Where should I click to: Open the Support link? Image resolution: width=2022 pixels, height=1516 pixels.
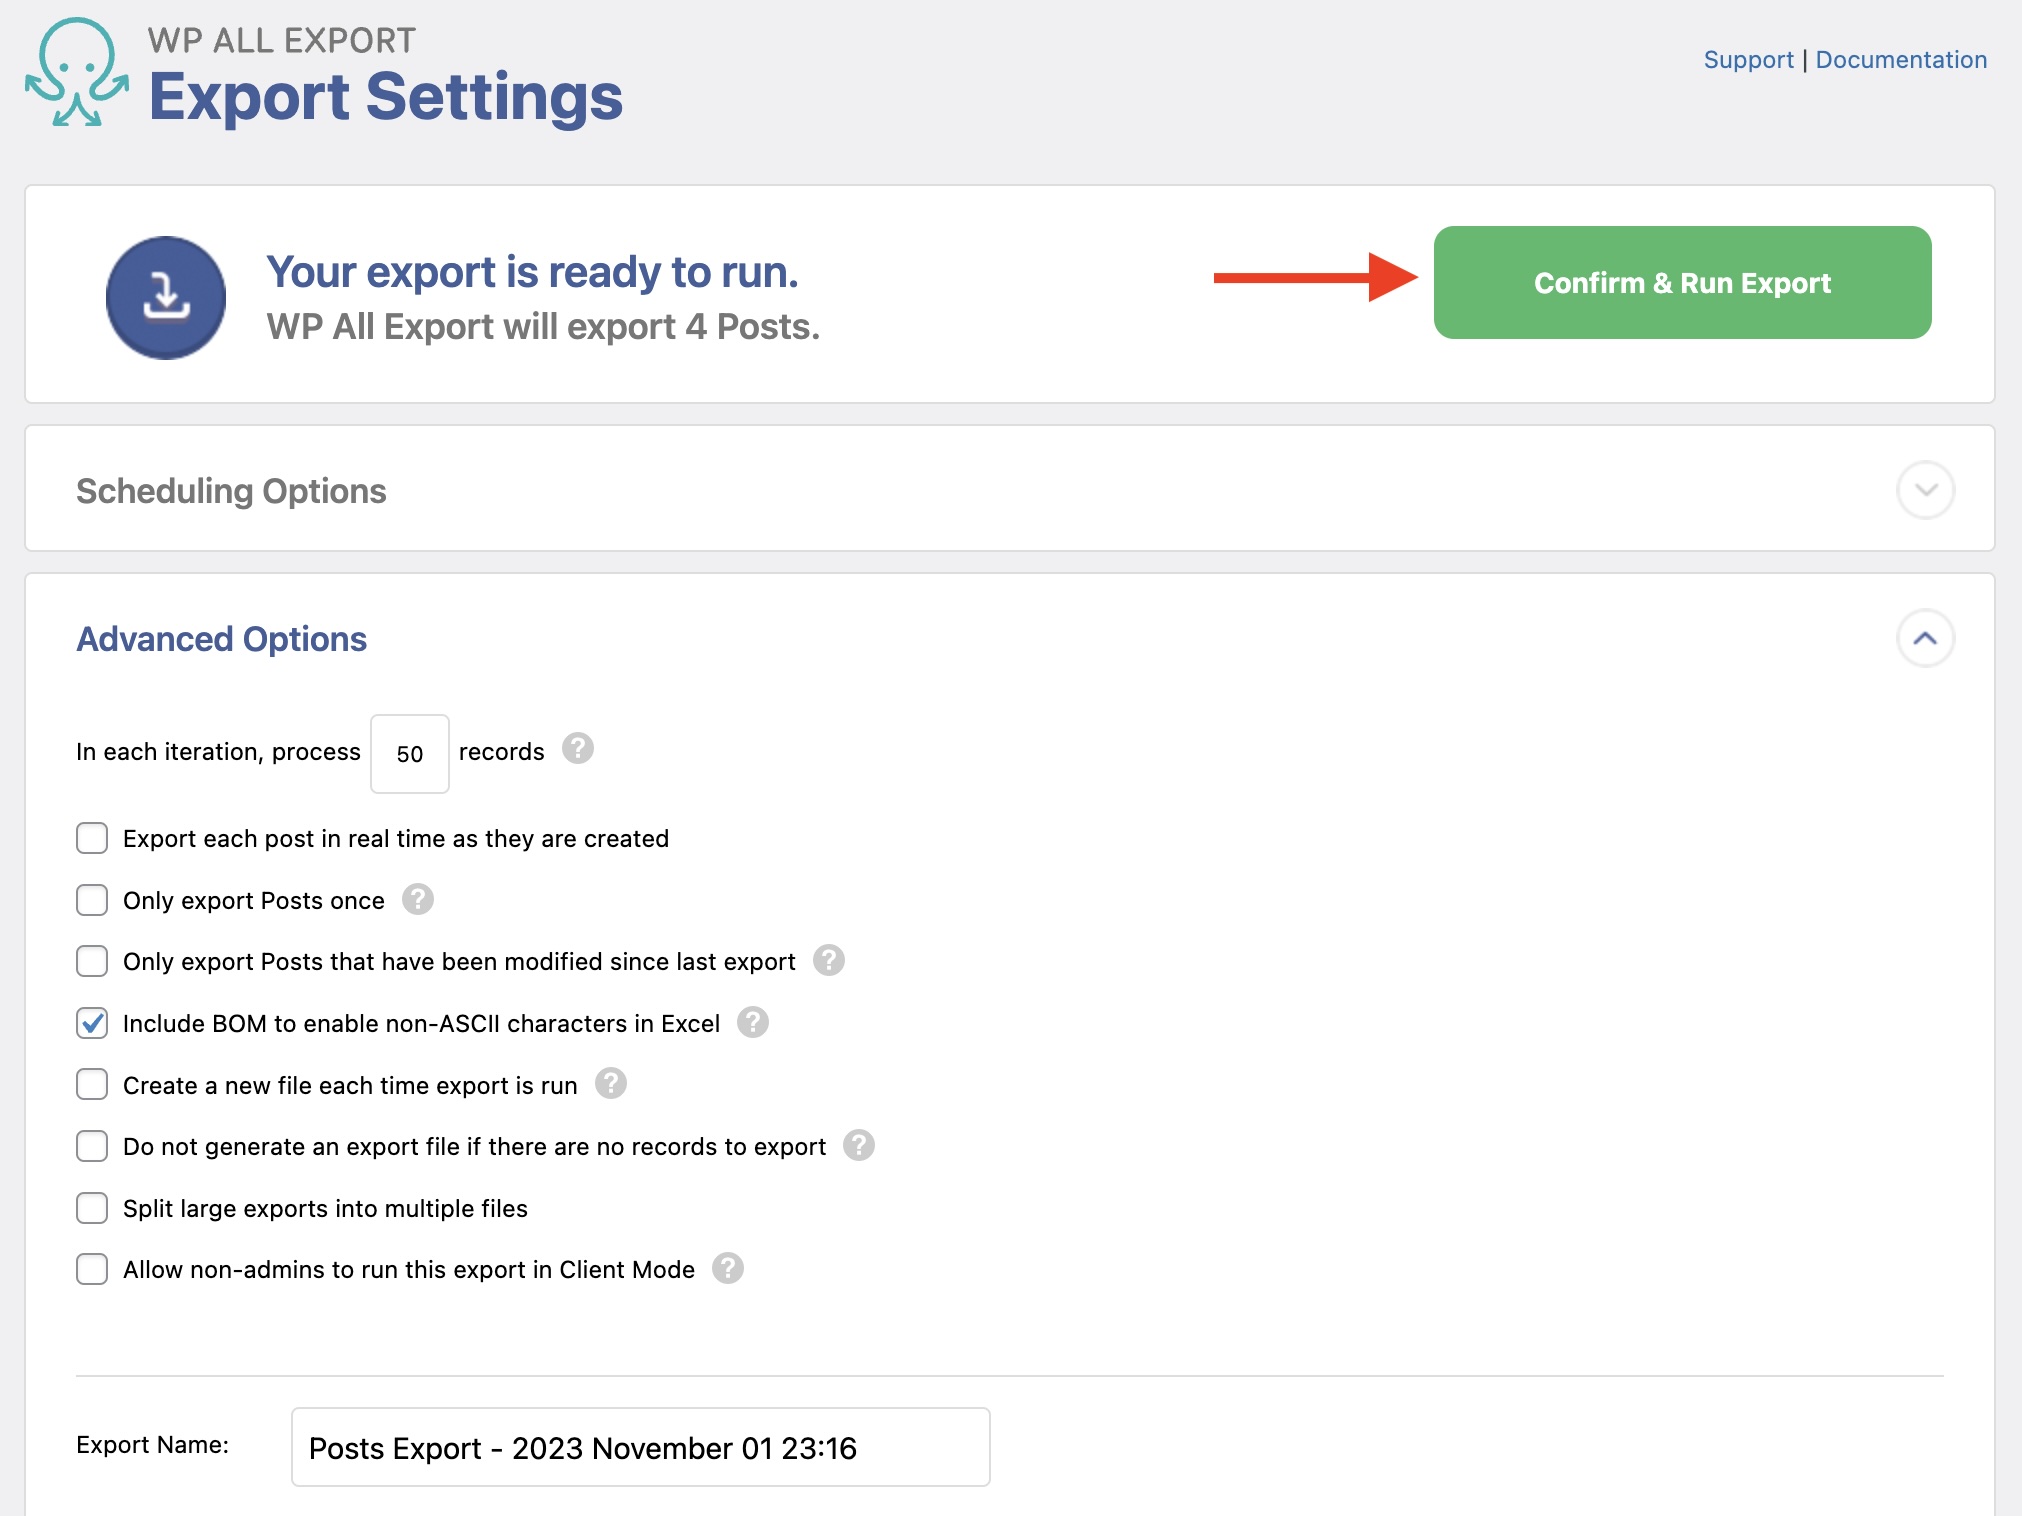click(x=1748, y=59)
